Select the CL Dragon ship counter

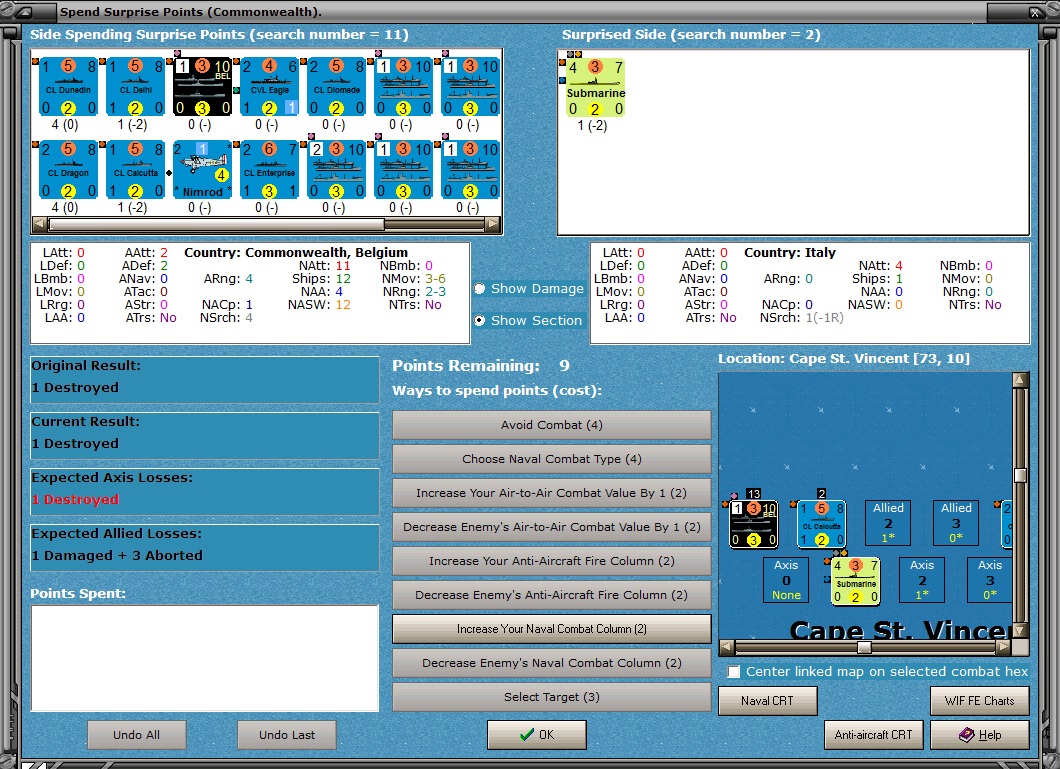pyautogui.click(x=68, y=170)
